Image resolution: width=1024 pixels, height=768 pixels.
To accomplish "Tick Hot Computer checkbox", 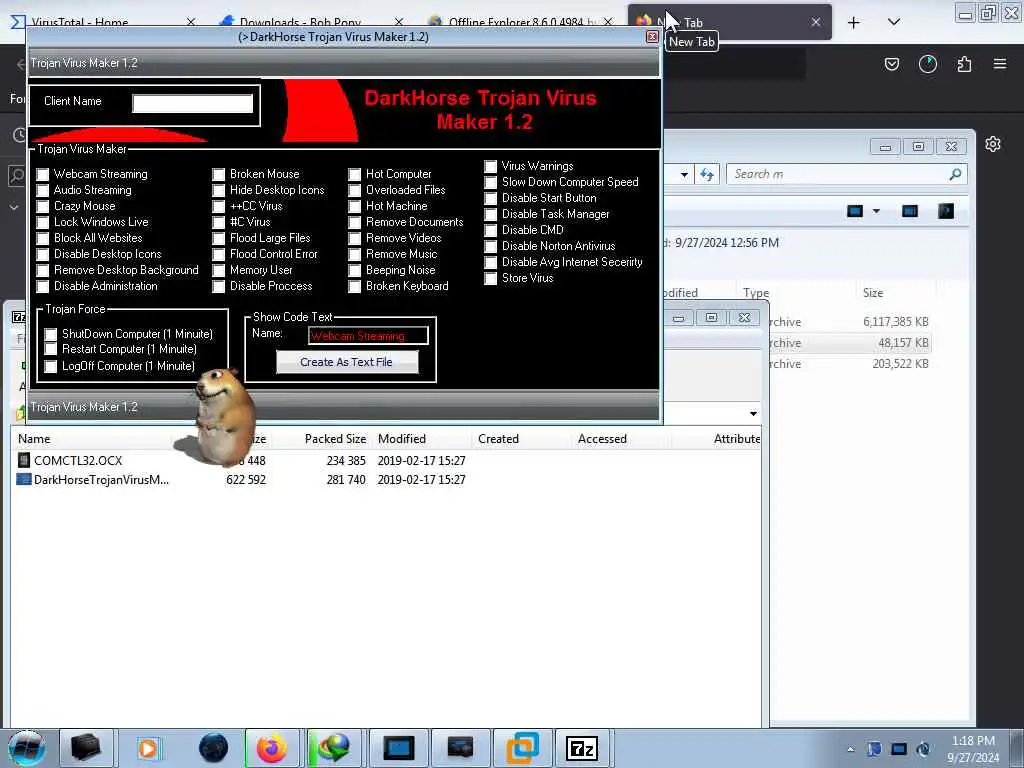I will coord(355,174).
